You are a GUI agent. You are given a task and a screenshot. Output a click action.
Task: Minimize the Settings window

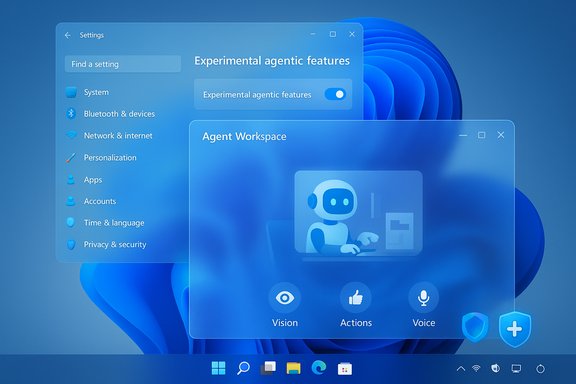(313, 34)
